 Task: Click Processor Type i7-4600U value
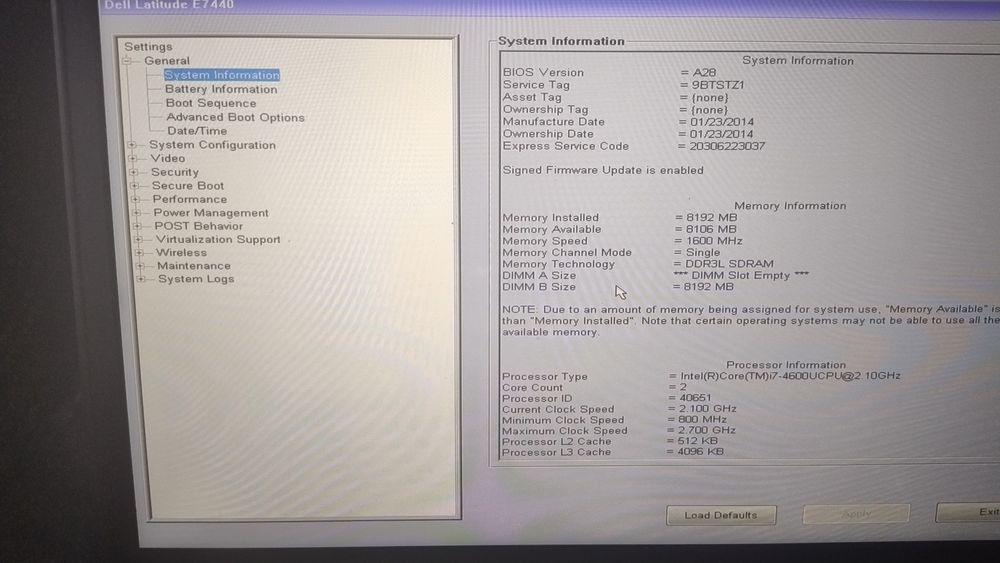click(x=790, y=376)
